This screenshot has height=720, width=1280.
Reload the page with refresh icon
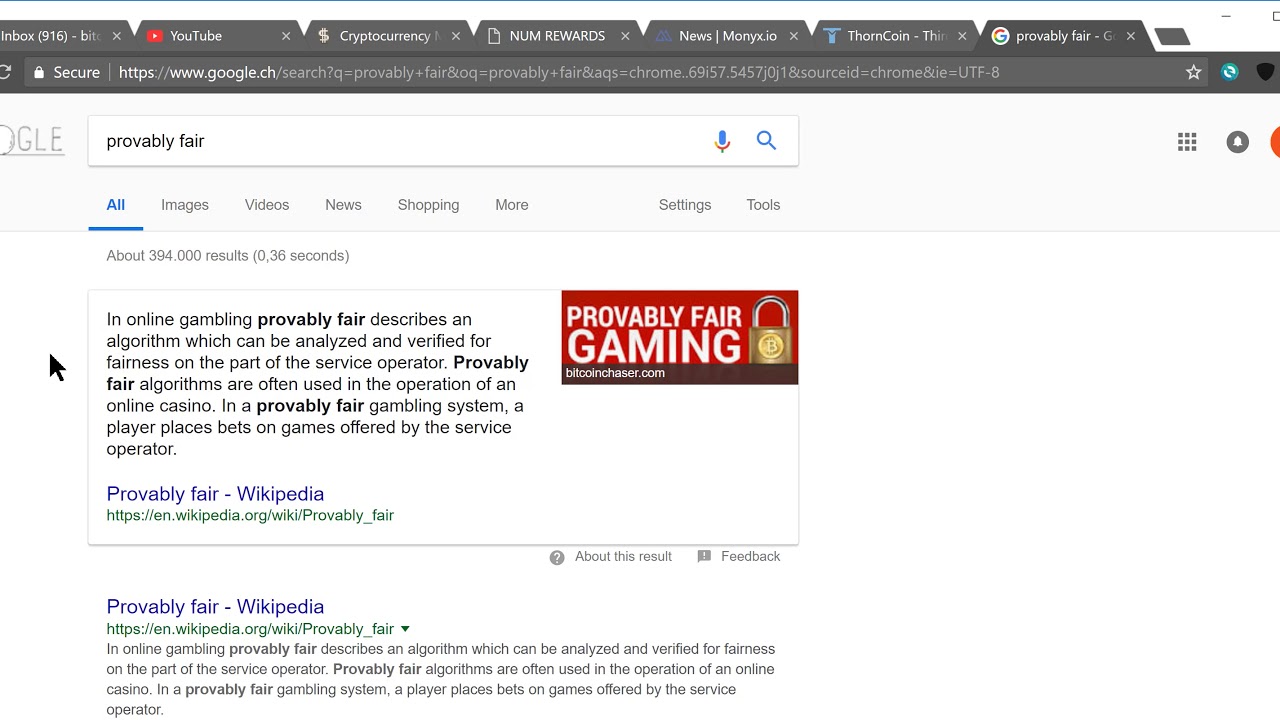[x=5, y=72]
